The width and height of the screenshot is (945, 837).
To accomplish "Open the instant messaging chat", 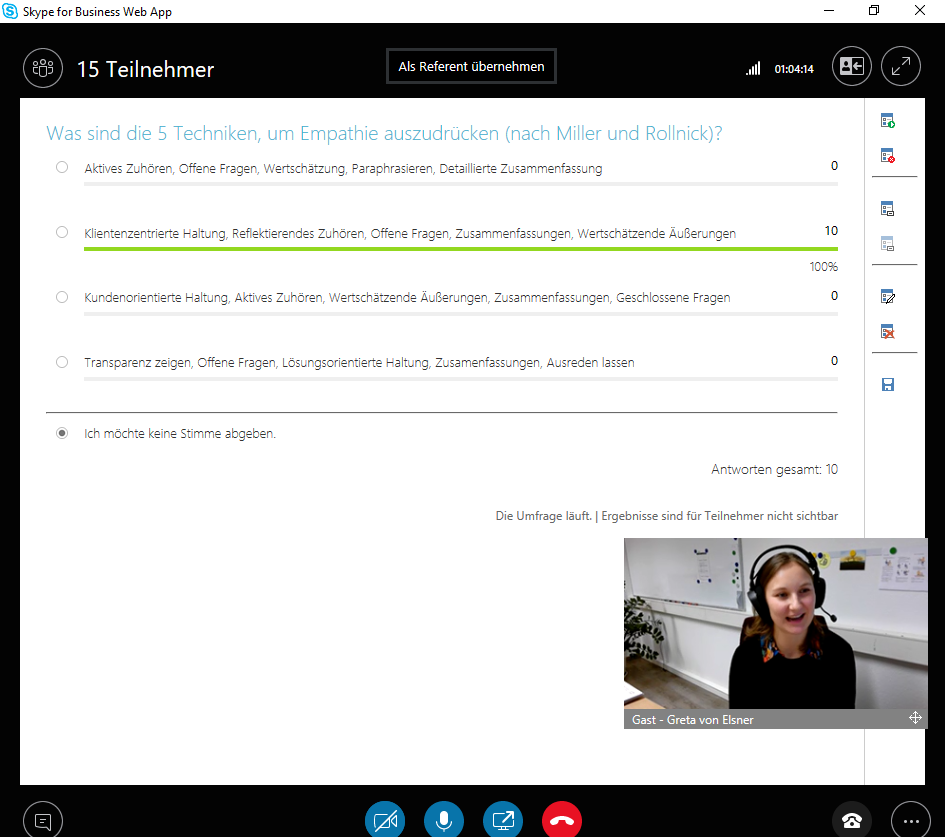I will pos(43,820).
